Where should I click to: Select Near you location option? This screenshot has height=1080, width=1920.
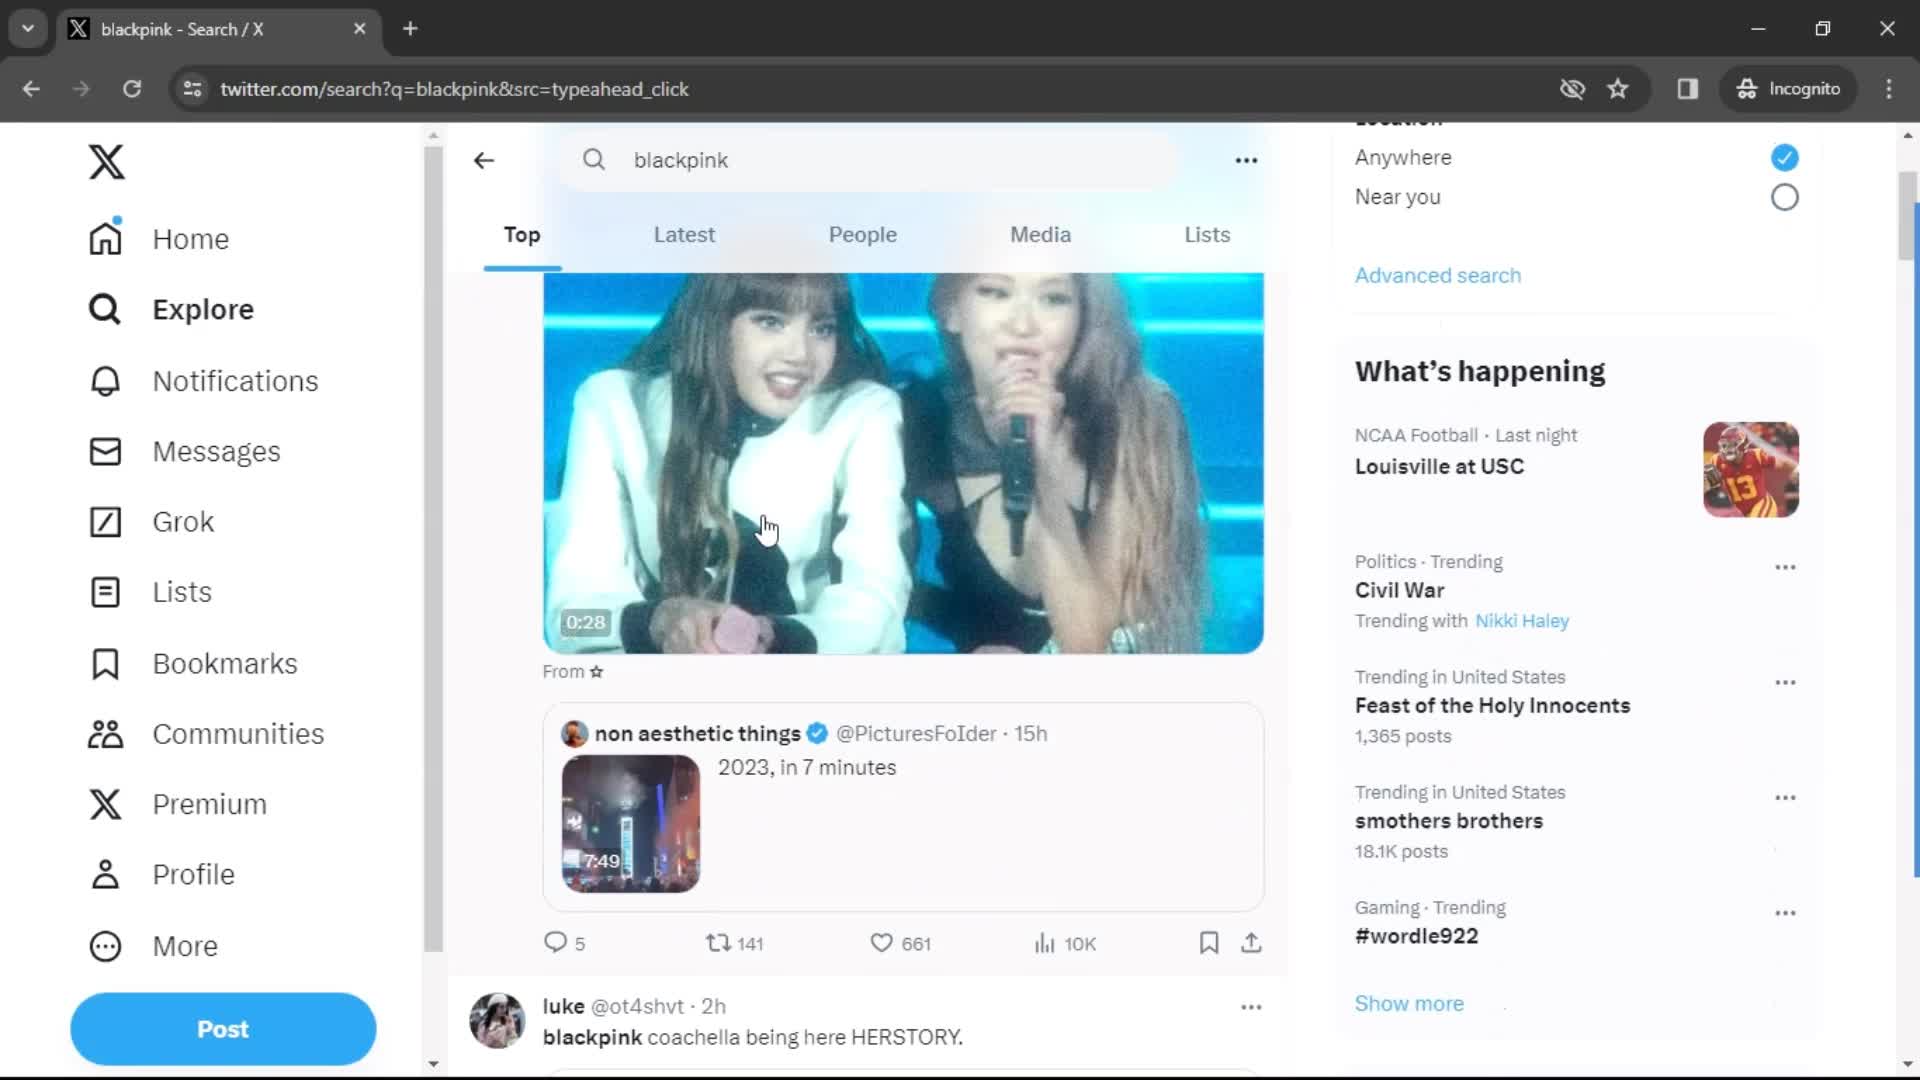pos(1784,197)
